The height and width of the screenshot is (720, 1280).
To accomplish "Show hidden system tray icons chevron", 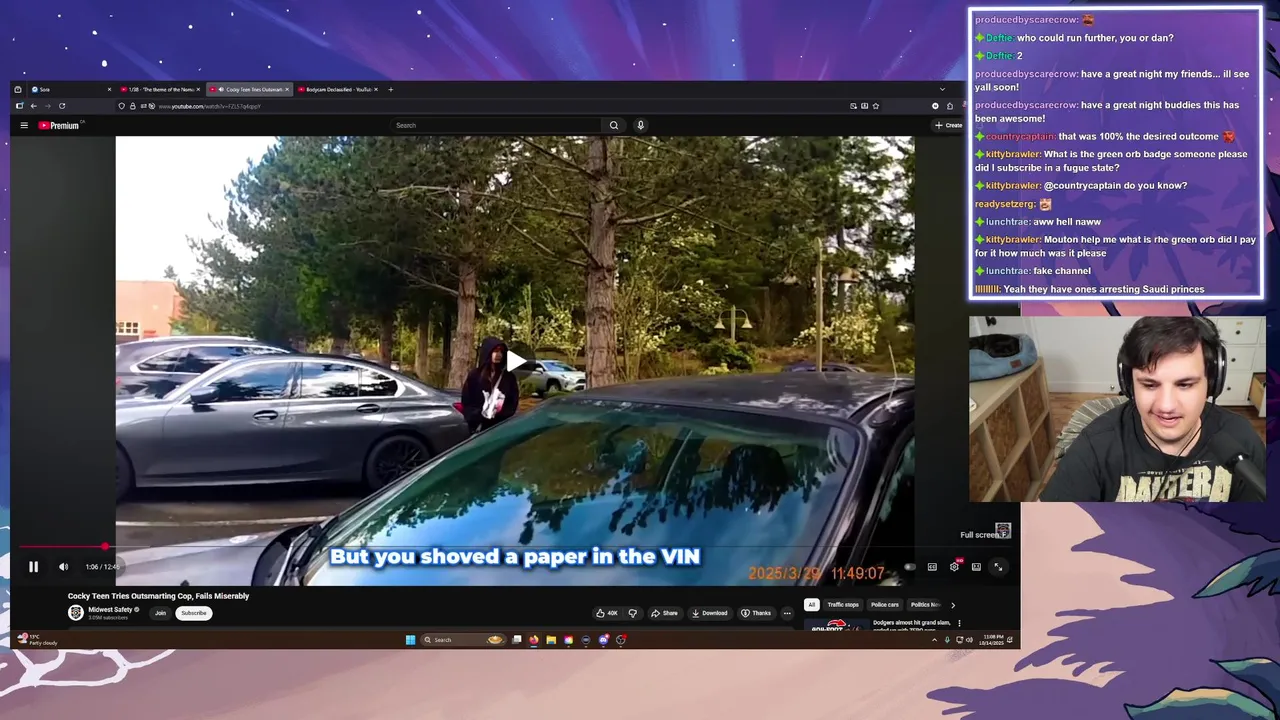I will 934,640.
